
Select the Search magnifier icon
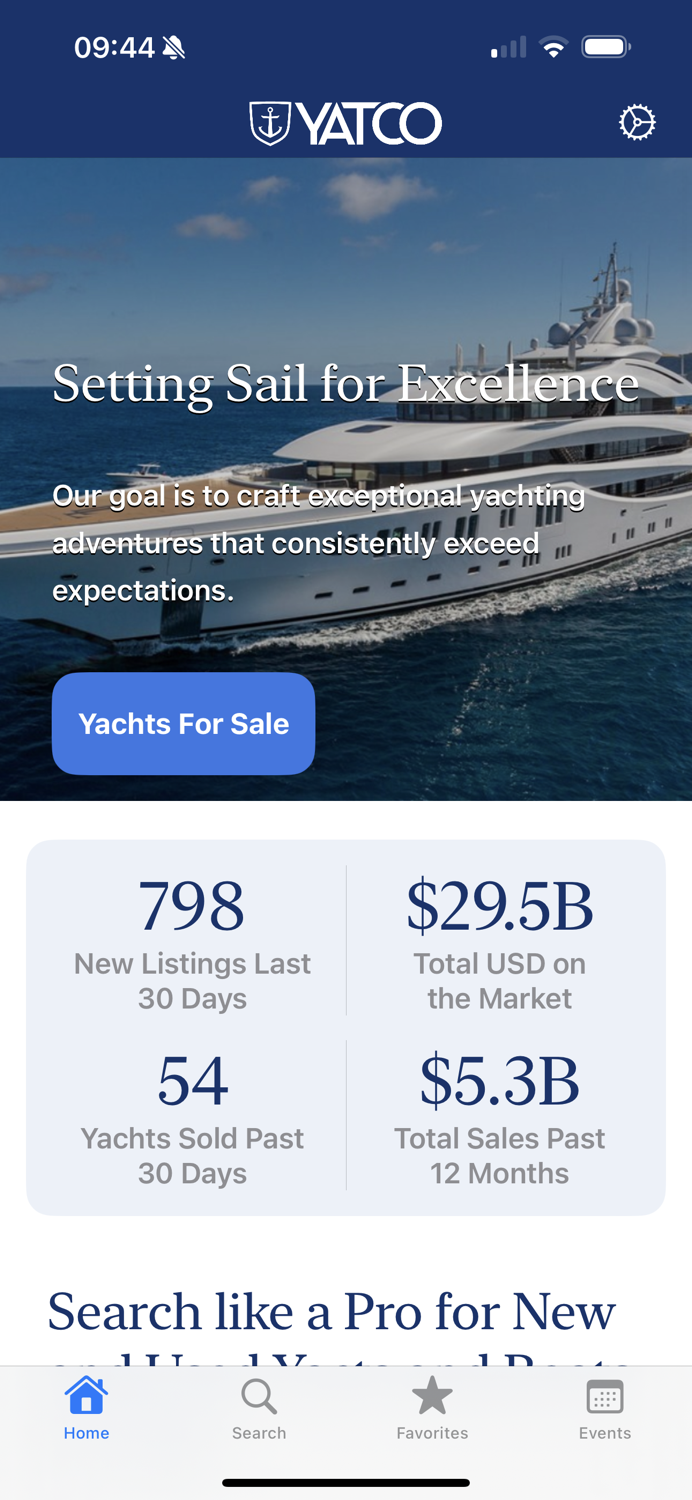(258, 1395)
